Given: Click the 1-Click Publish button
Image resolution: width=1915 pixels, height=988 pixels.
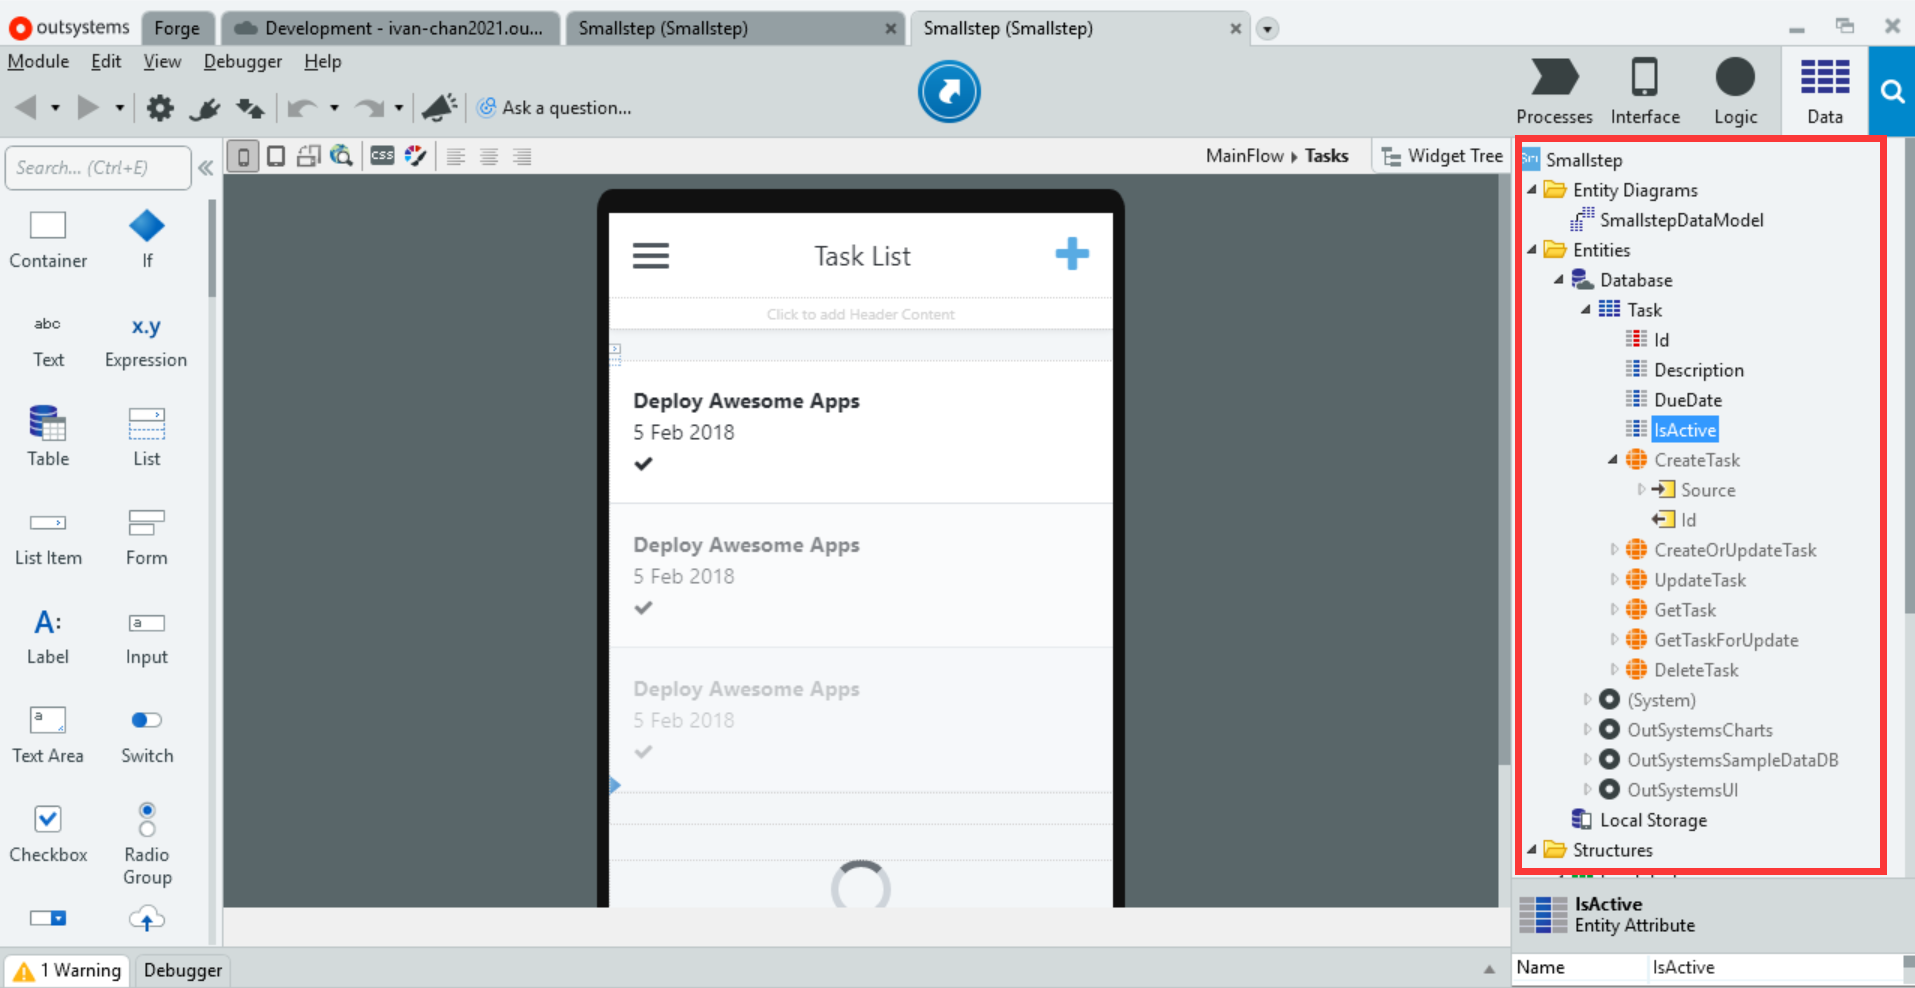Looking at the screenshot, I should (948, 92).
